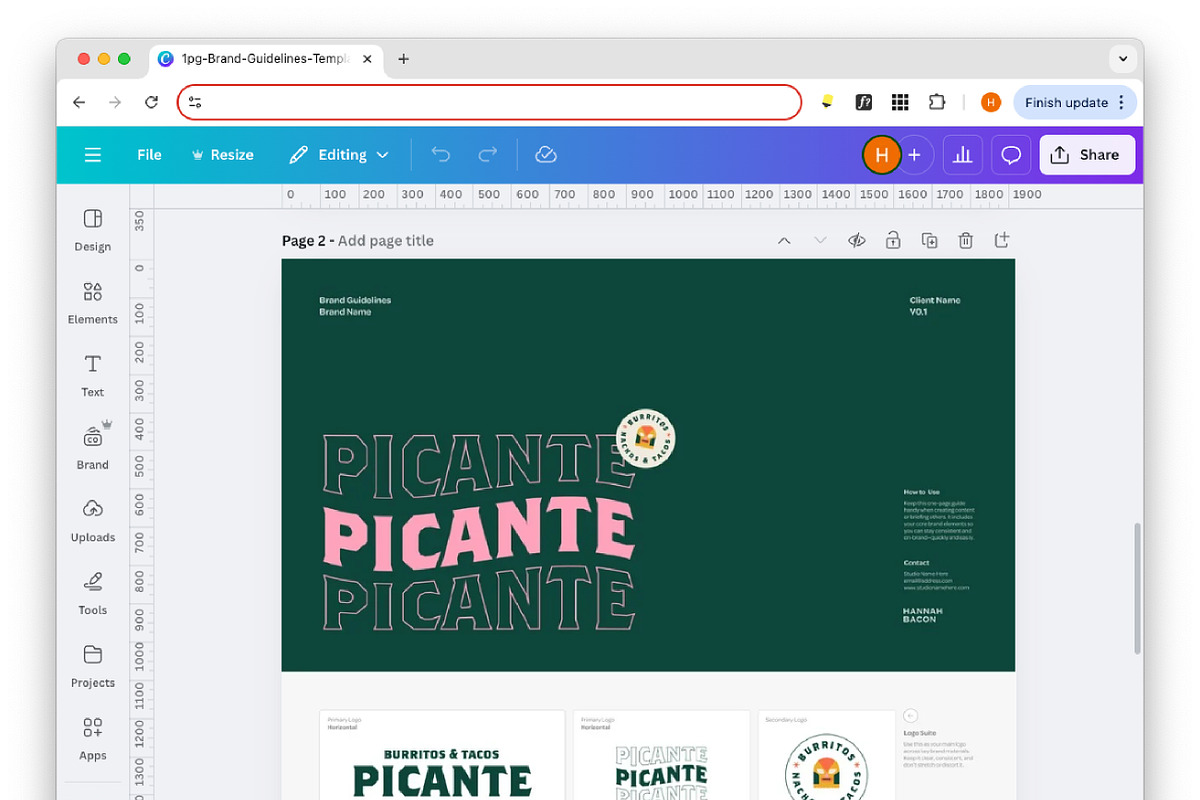Image resolution: width=1200 pixels, height=800 pixels.
Task: Click the grid extension icon
Action: pos(900,102)
